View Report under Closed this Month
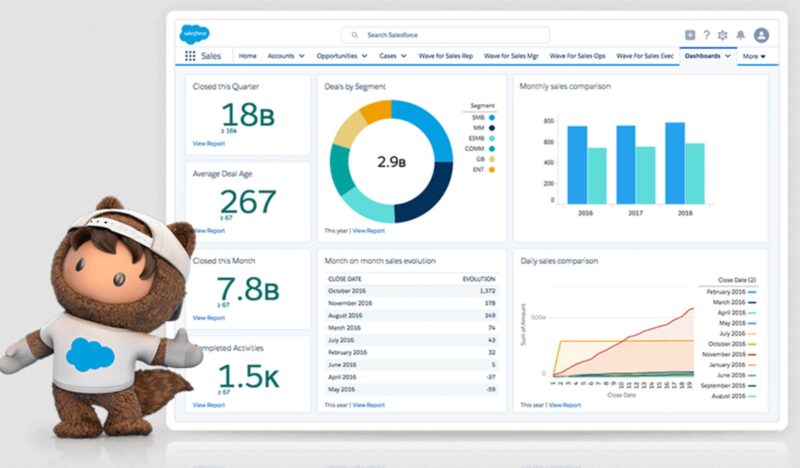The width and height of the screenshot is (800, 468). pos(209,317)
